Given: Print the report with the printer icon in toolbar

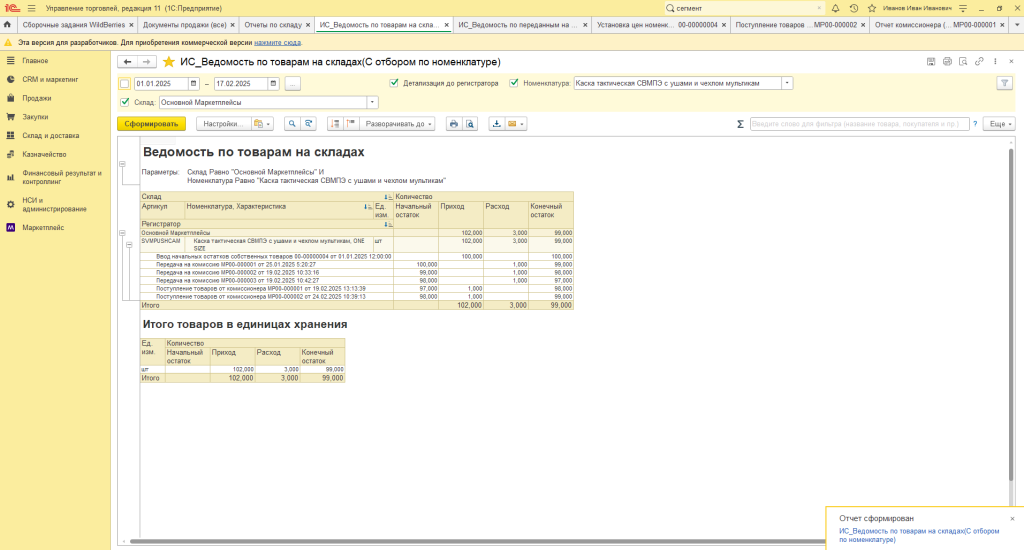Looking at the screenshot, I should tap(454, 123).
